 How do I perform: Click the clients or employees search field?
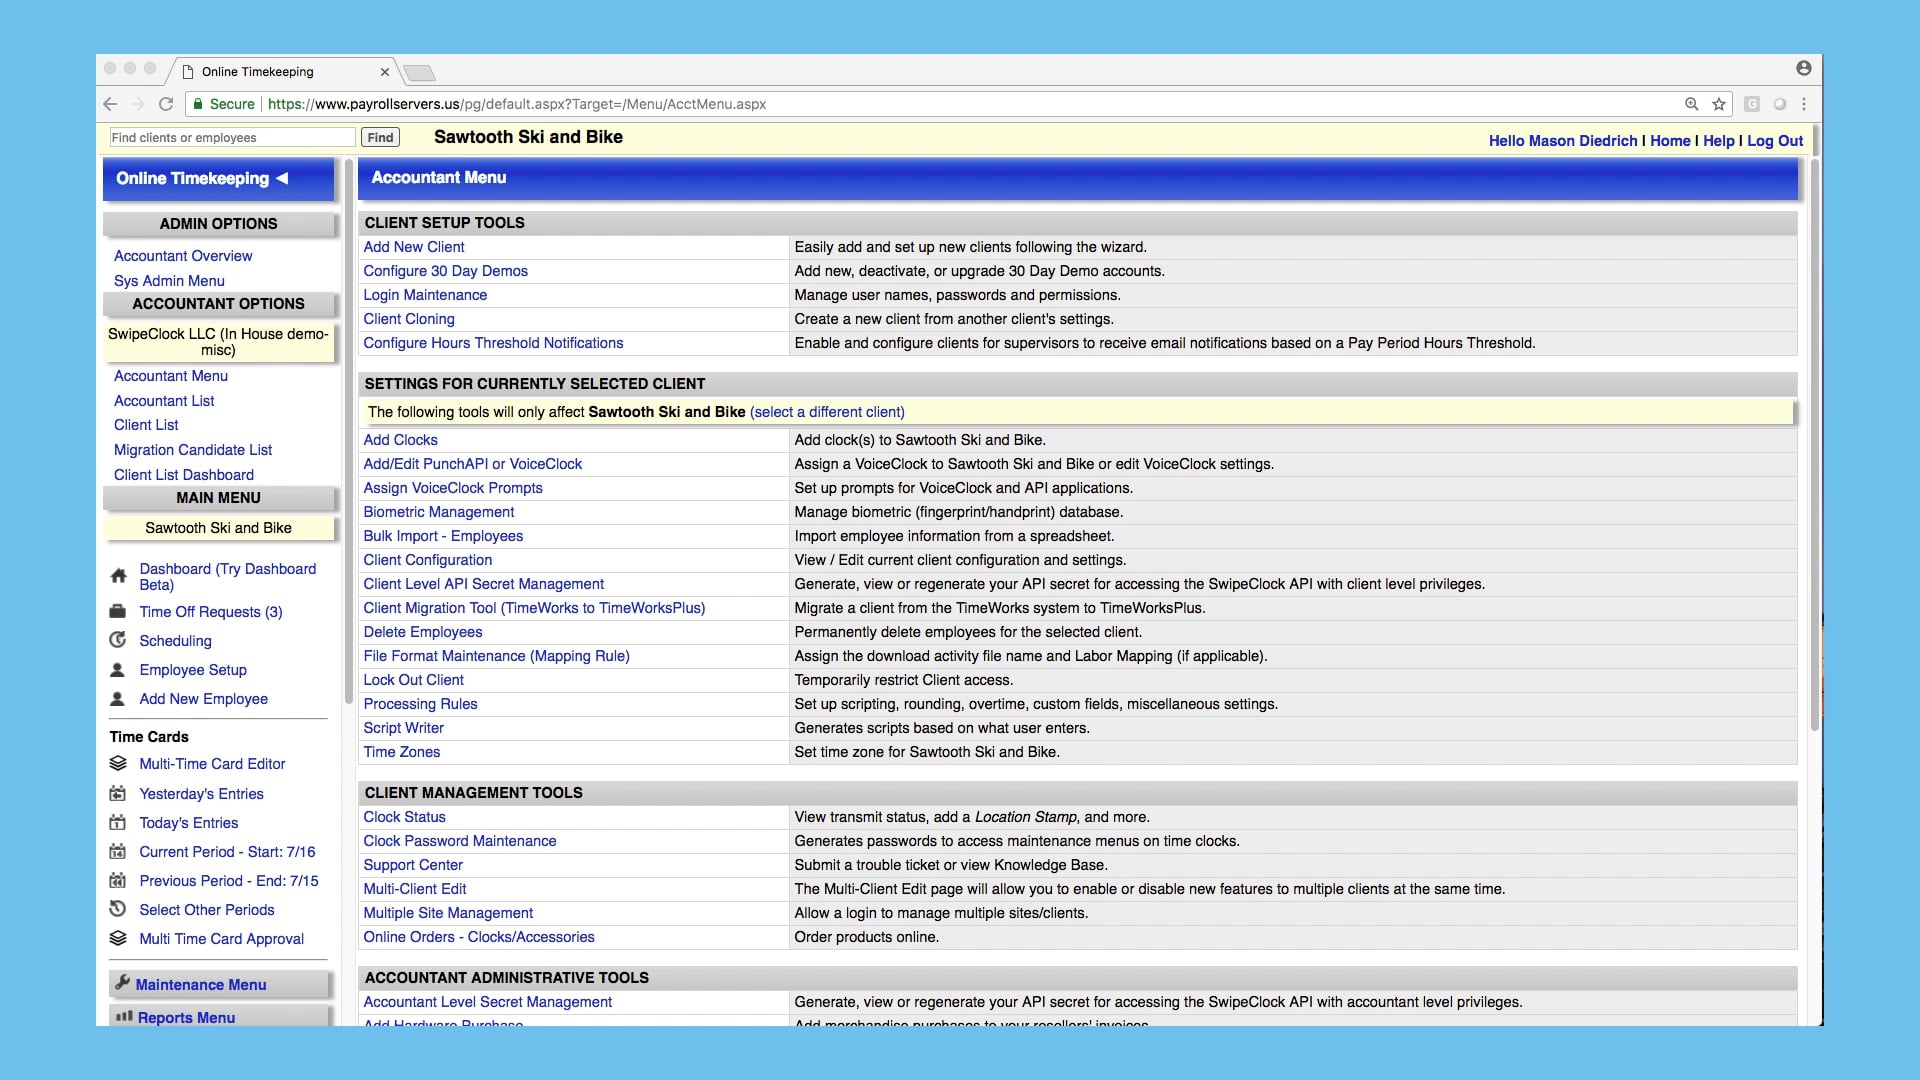[x=230, y=137]
